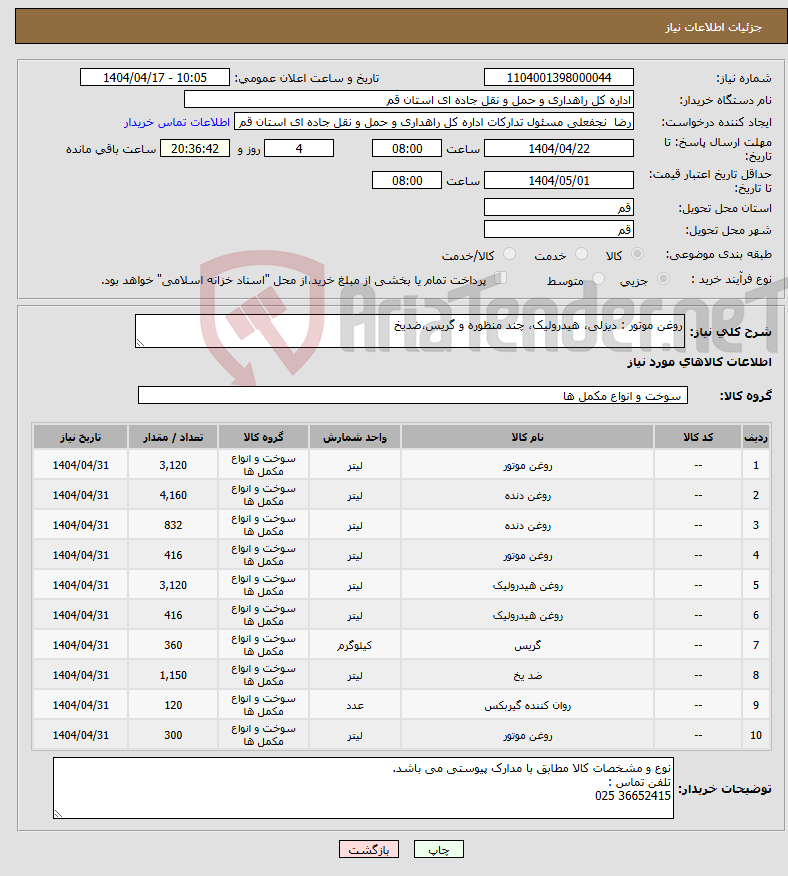Click the request creator name field
This screenshot has height=876, width=788.
434,122
